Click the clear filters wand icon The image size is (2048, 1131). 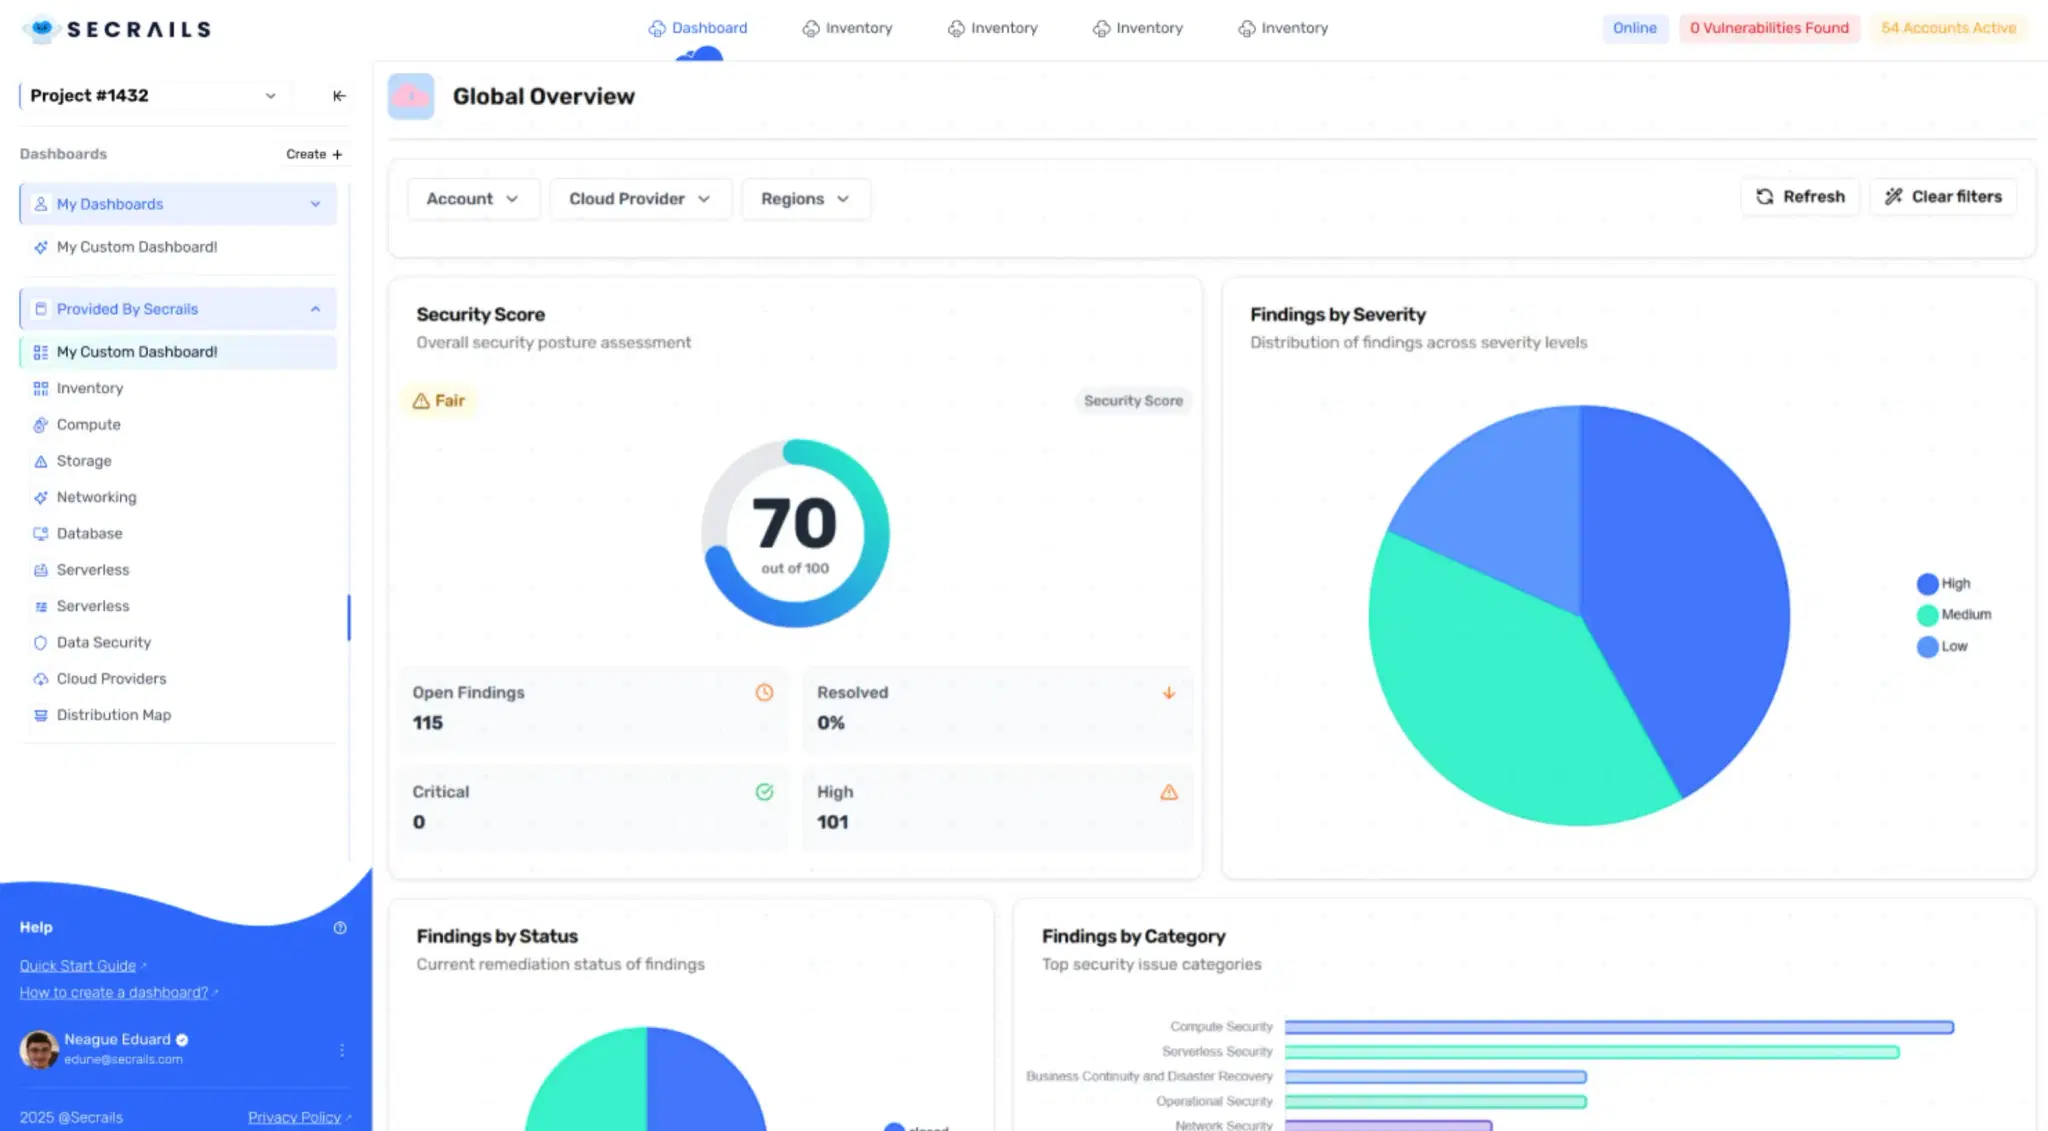tap(1893, 197)
